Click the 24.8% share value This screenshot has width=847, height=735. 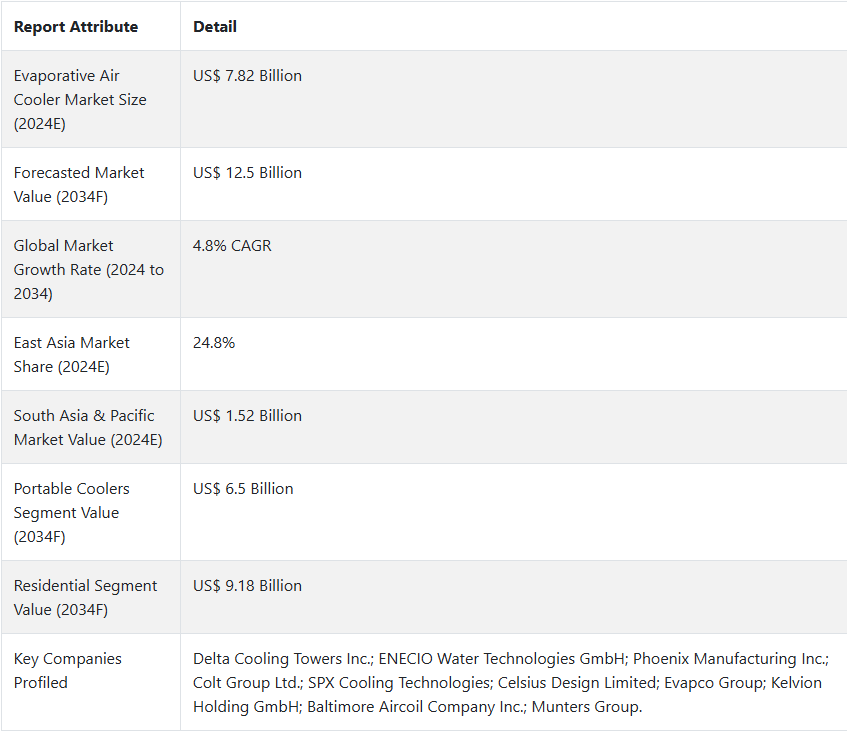[214, 343]
